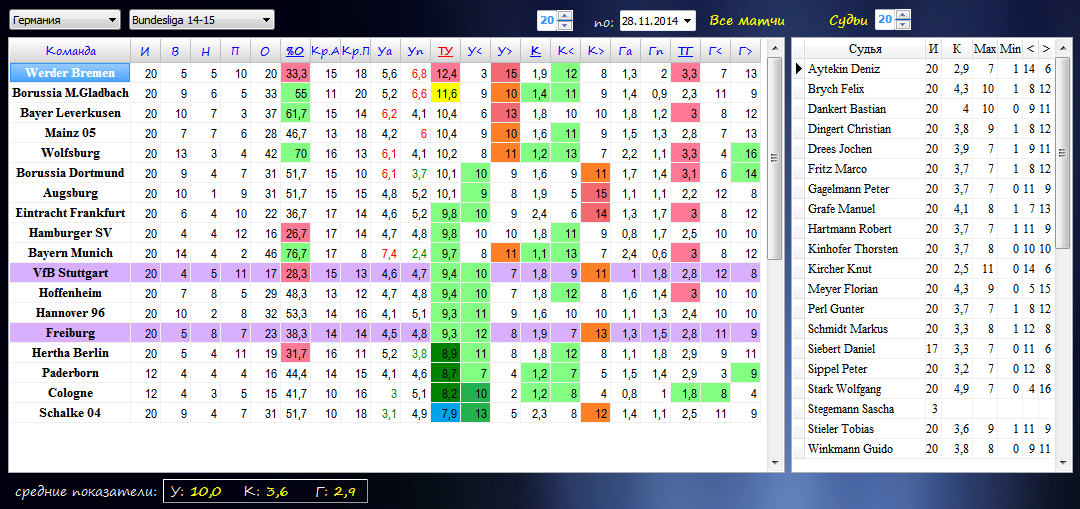Select the Wolfsburg team

70,153
